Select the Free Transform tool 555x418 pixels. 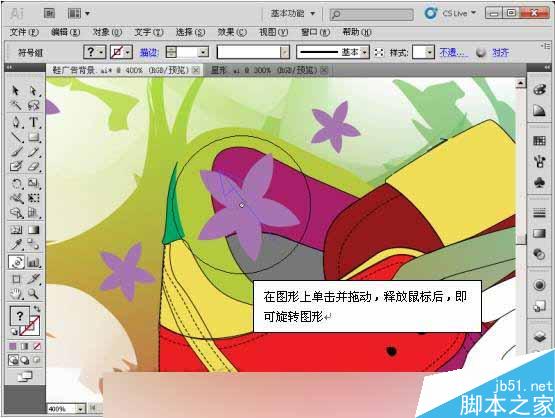pyautogui.click(x=33, y=198)
